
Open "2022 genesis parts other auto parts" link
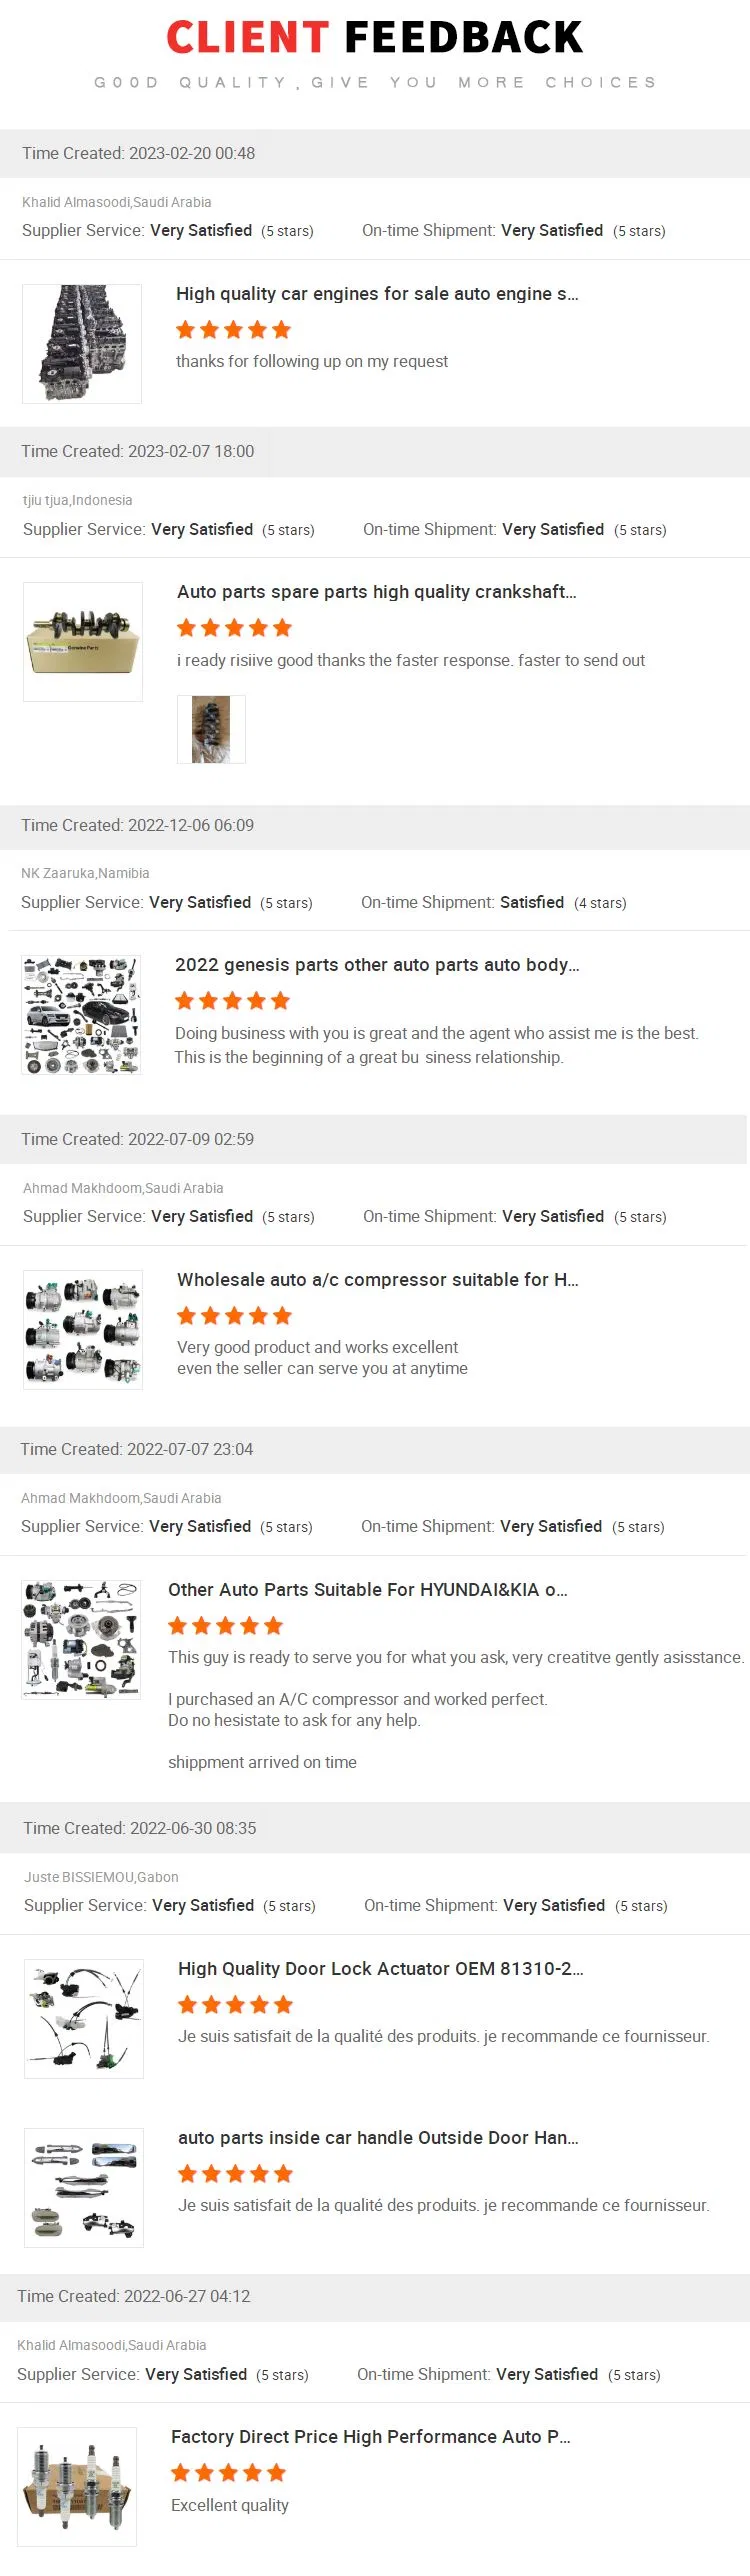click(x=377, y=965)
